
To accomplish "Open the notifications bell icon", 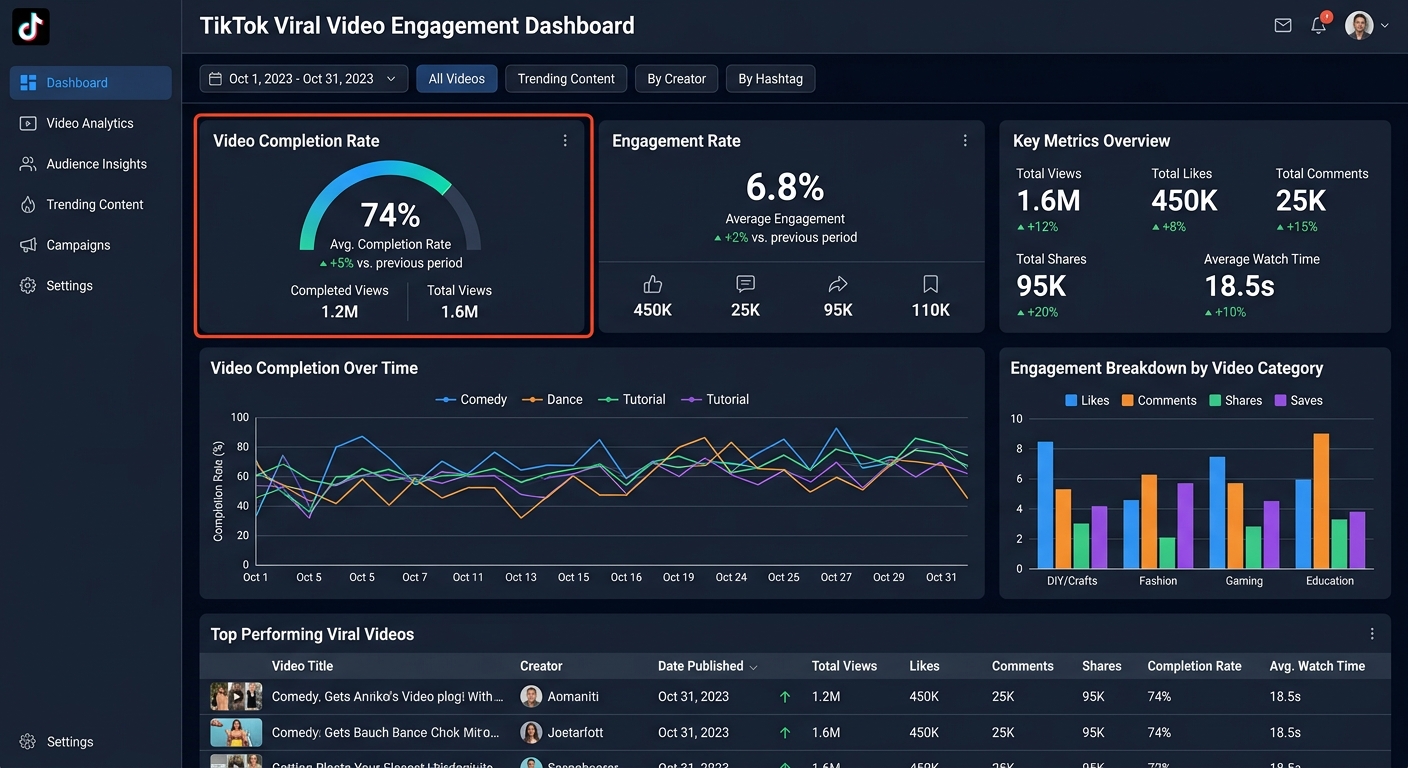I will point(1319,26).
